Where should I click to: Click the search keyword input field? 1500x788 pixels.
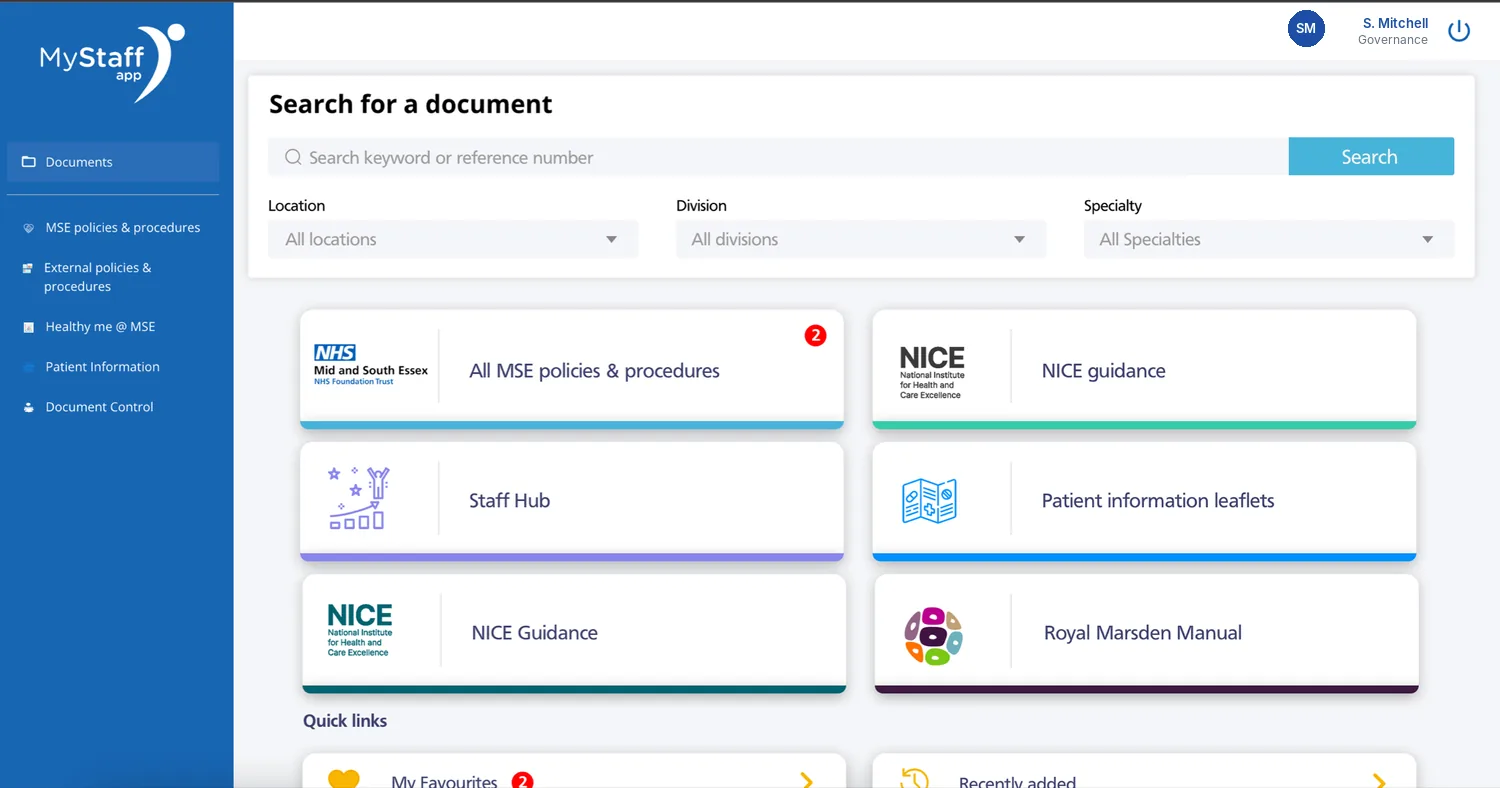coord(778,157)
